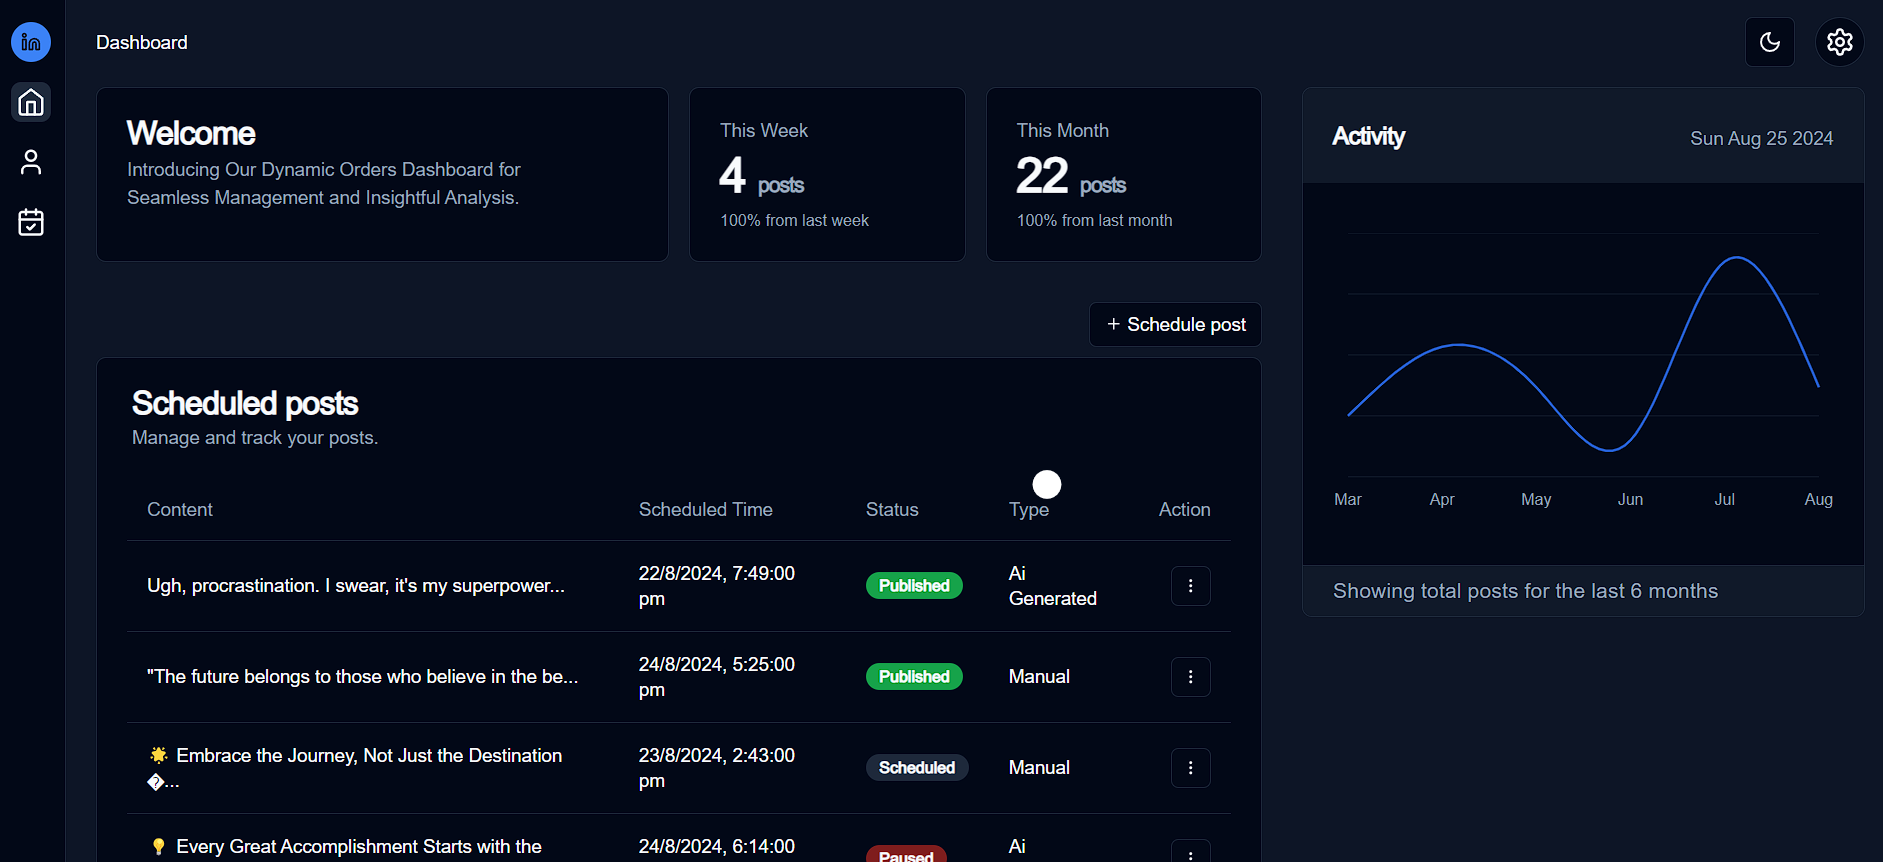Screen dimensions: 1883x862
Task: Toggle dark mode with the moon icon
Action: [x=1769, y=42]
